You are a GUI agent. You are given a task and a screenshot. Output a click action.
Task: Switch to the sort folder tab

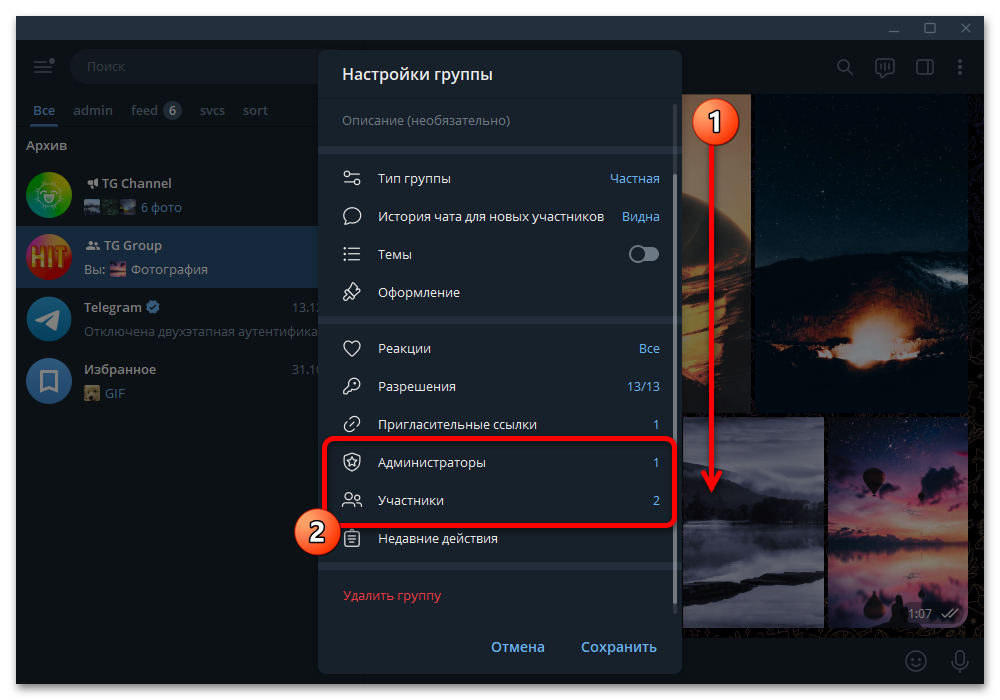(x=255, y=110)
